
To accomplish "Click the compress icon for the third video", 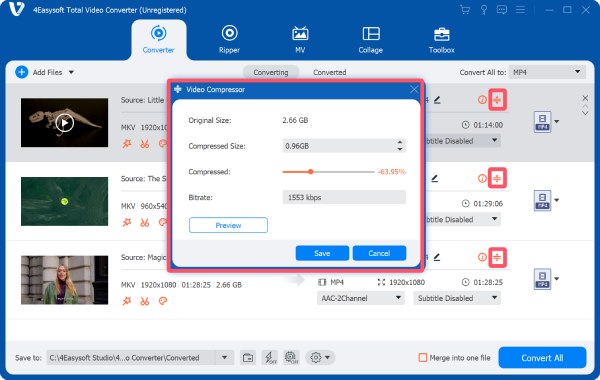I will [x=497, y=257].
